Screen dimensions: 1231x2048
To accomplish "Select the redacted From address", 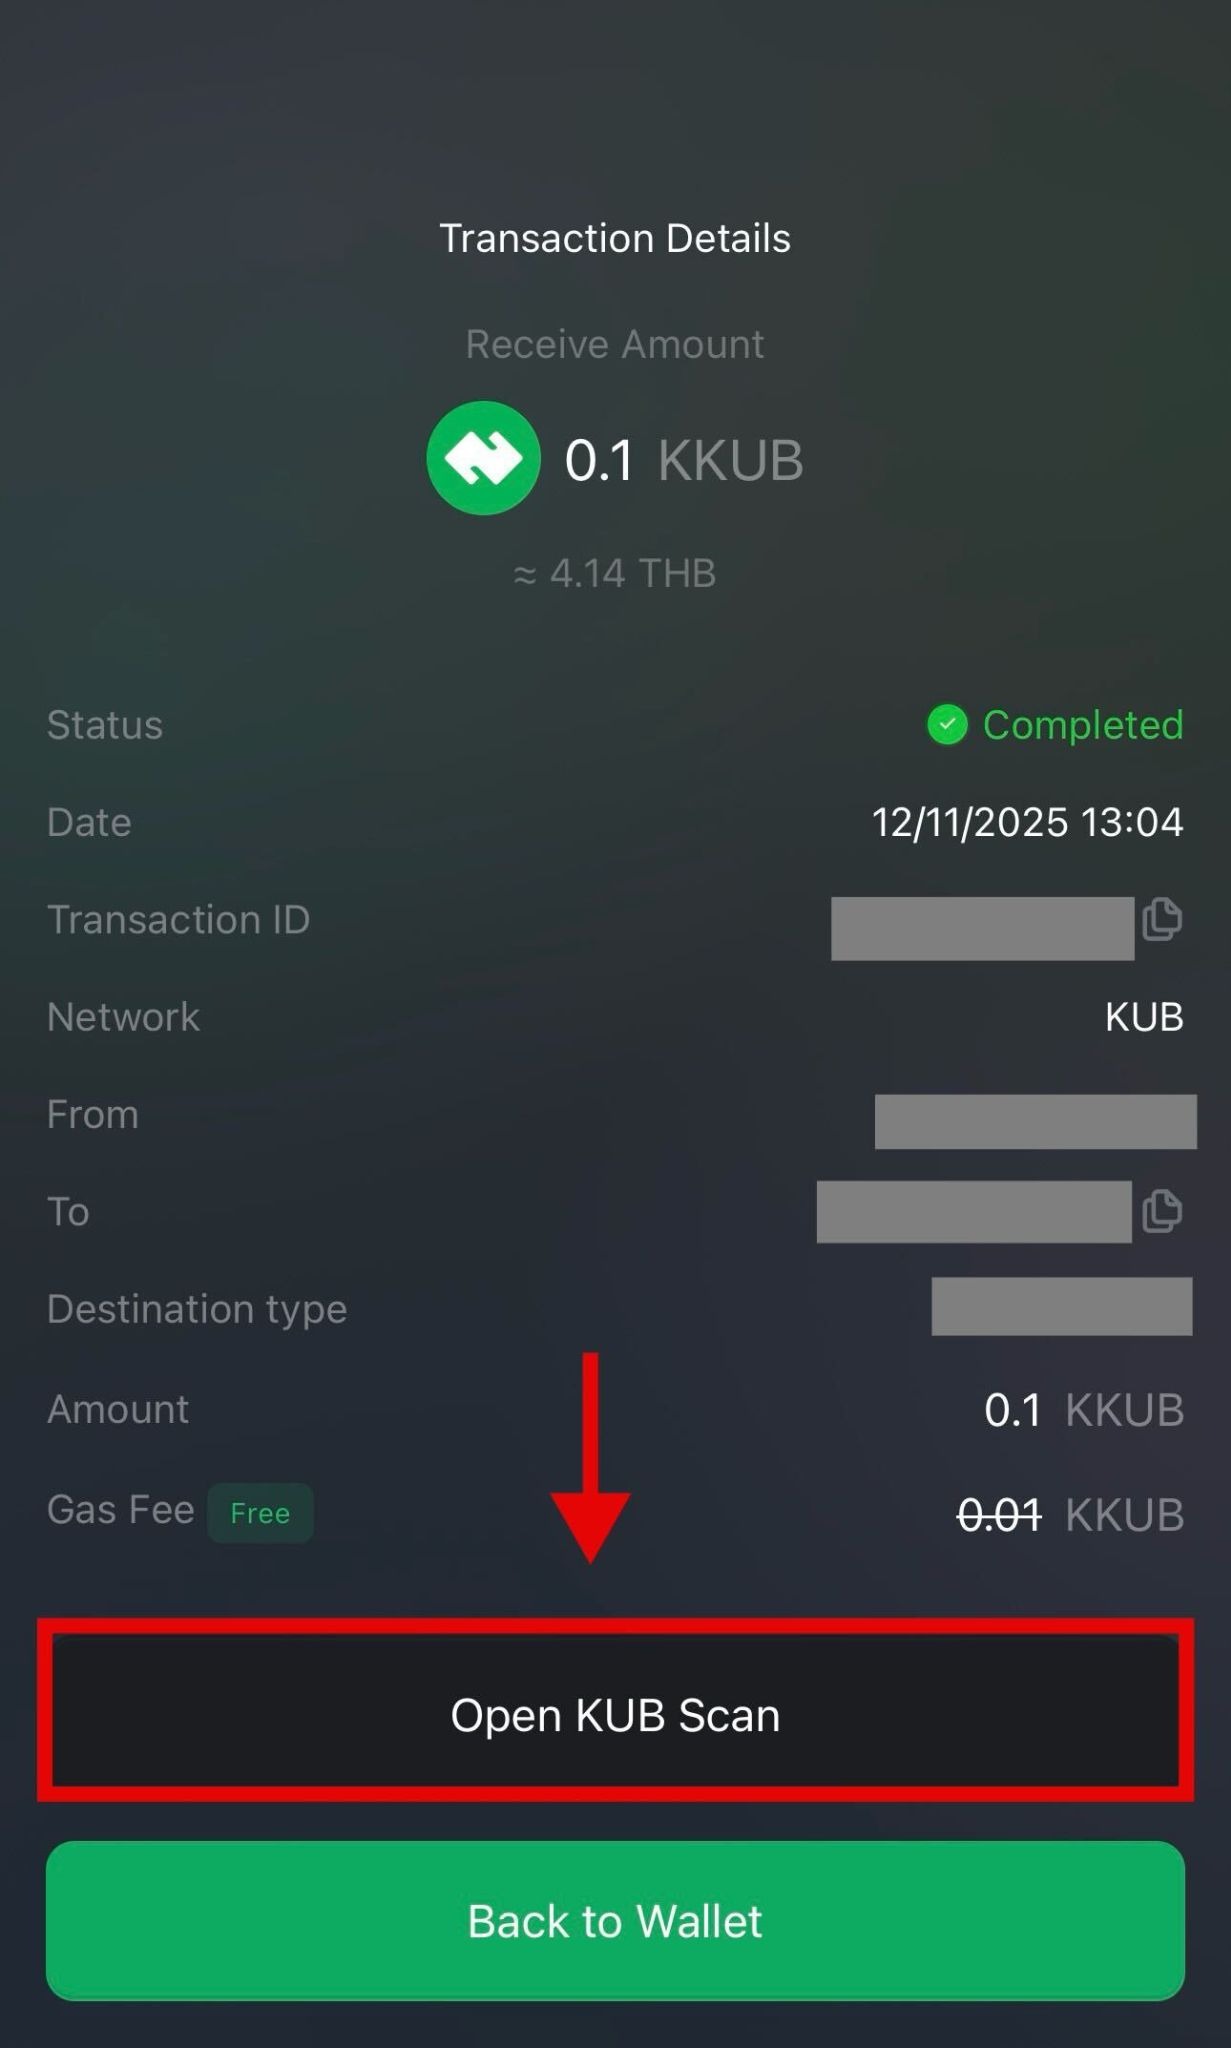I will point(1035,1121).
